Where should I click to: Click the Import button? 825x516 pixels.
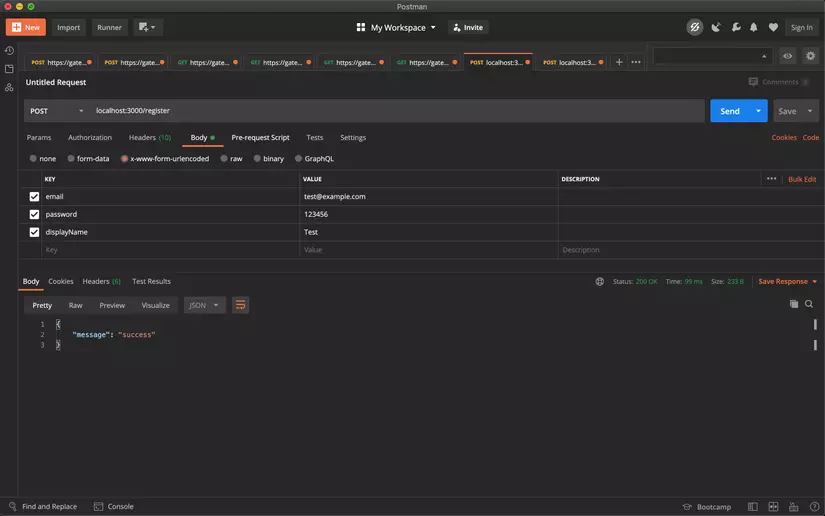point(68,27)
